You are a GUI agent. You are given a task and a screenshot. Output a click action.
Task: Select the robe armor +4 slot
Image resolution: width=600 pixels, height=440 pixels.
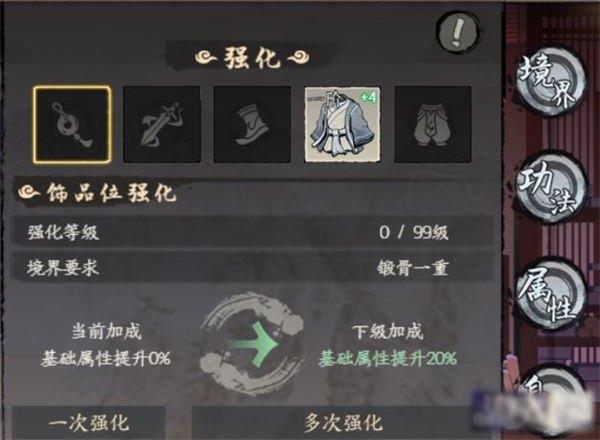coord(342,125)
